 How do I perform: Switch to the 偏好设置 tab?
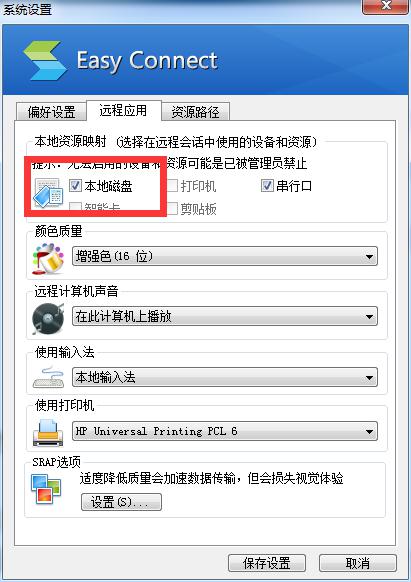(x=51, y=112)
